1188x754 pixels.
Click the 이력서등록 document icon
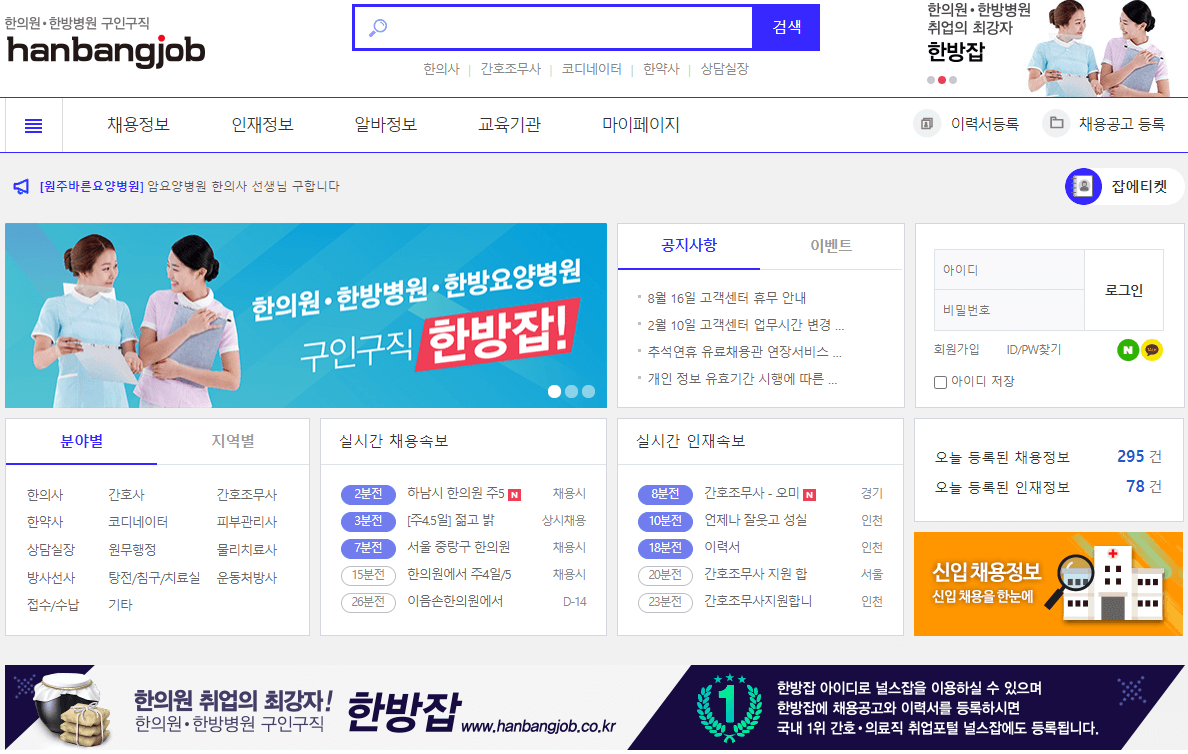(927, 124)
